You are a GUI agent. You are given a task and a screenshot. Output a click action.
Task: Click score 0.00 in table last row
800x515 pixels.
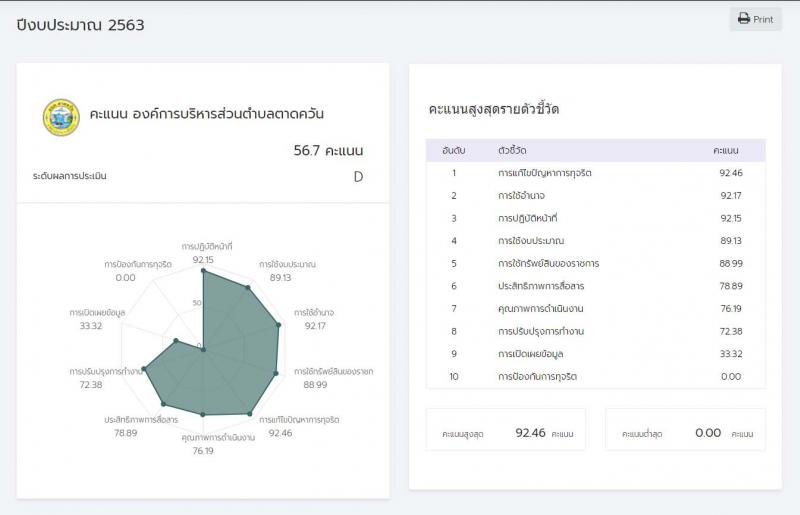pyautogui.click(x=731, y=376)
